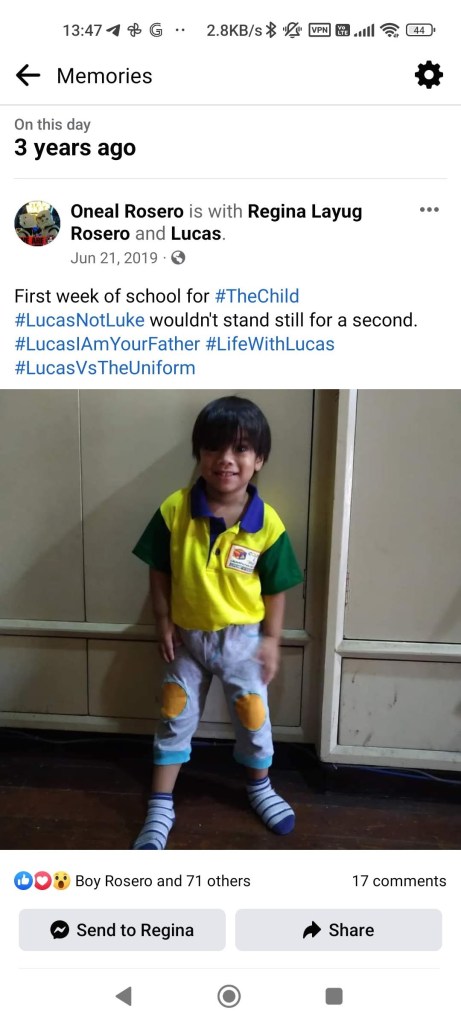Tap Send to Regina button
The image size is (461, 1024).
coord(122,930)
